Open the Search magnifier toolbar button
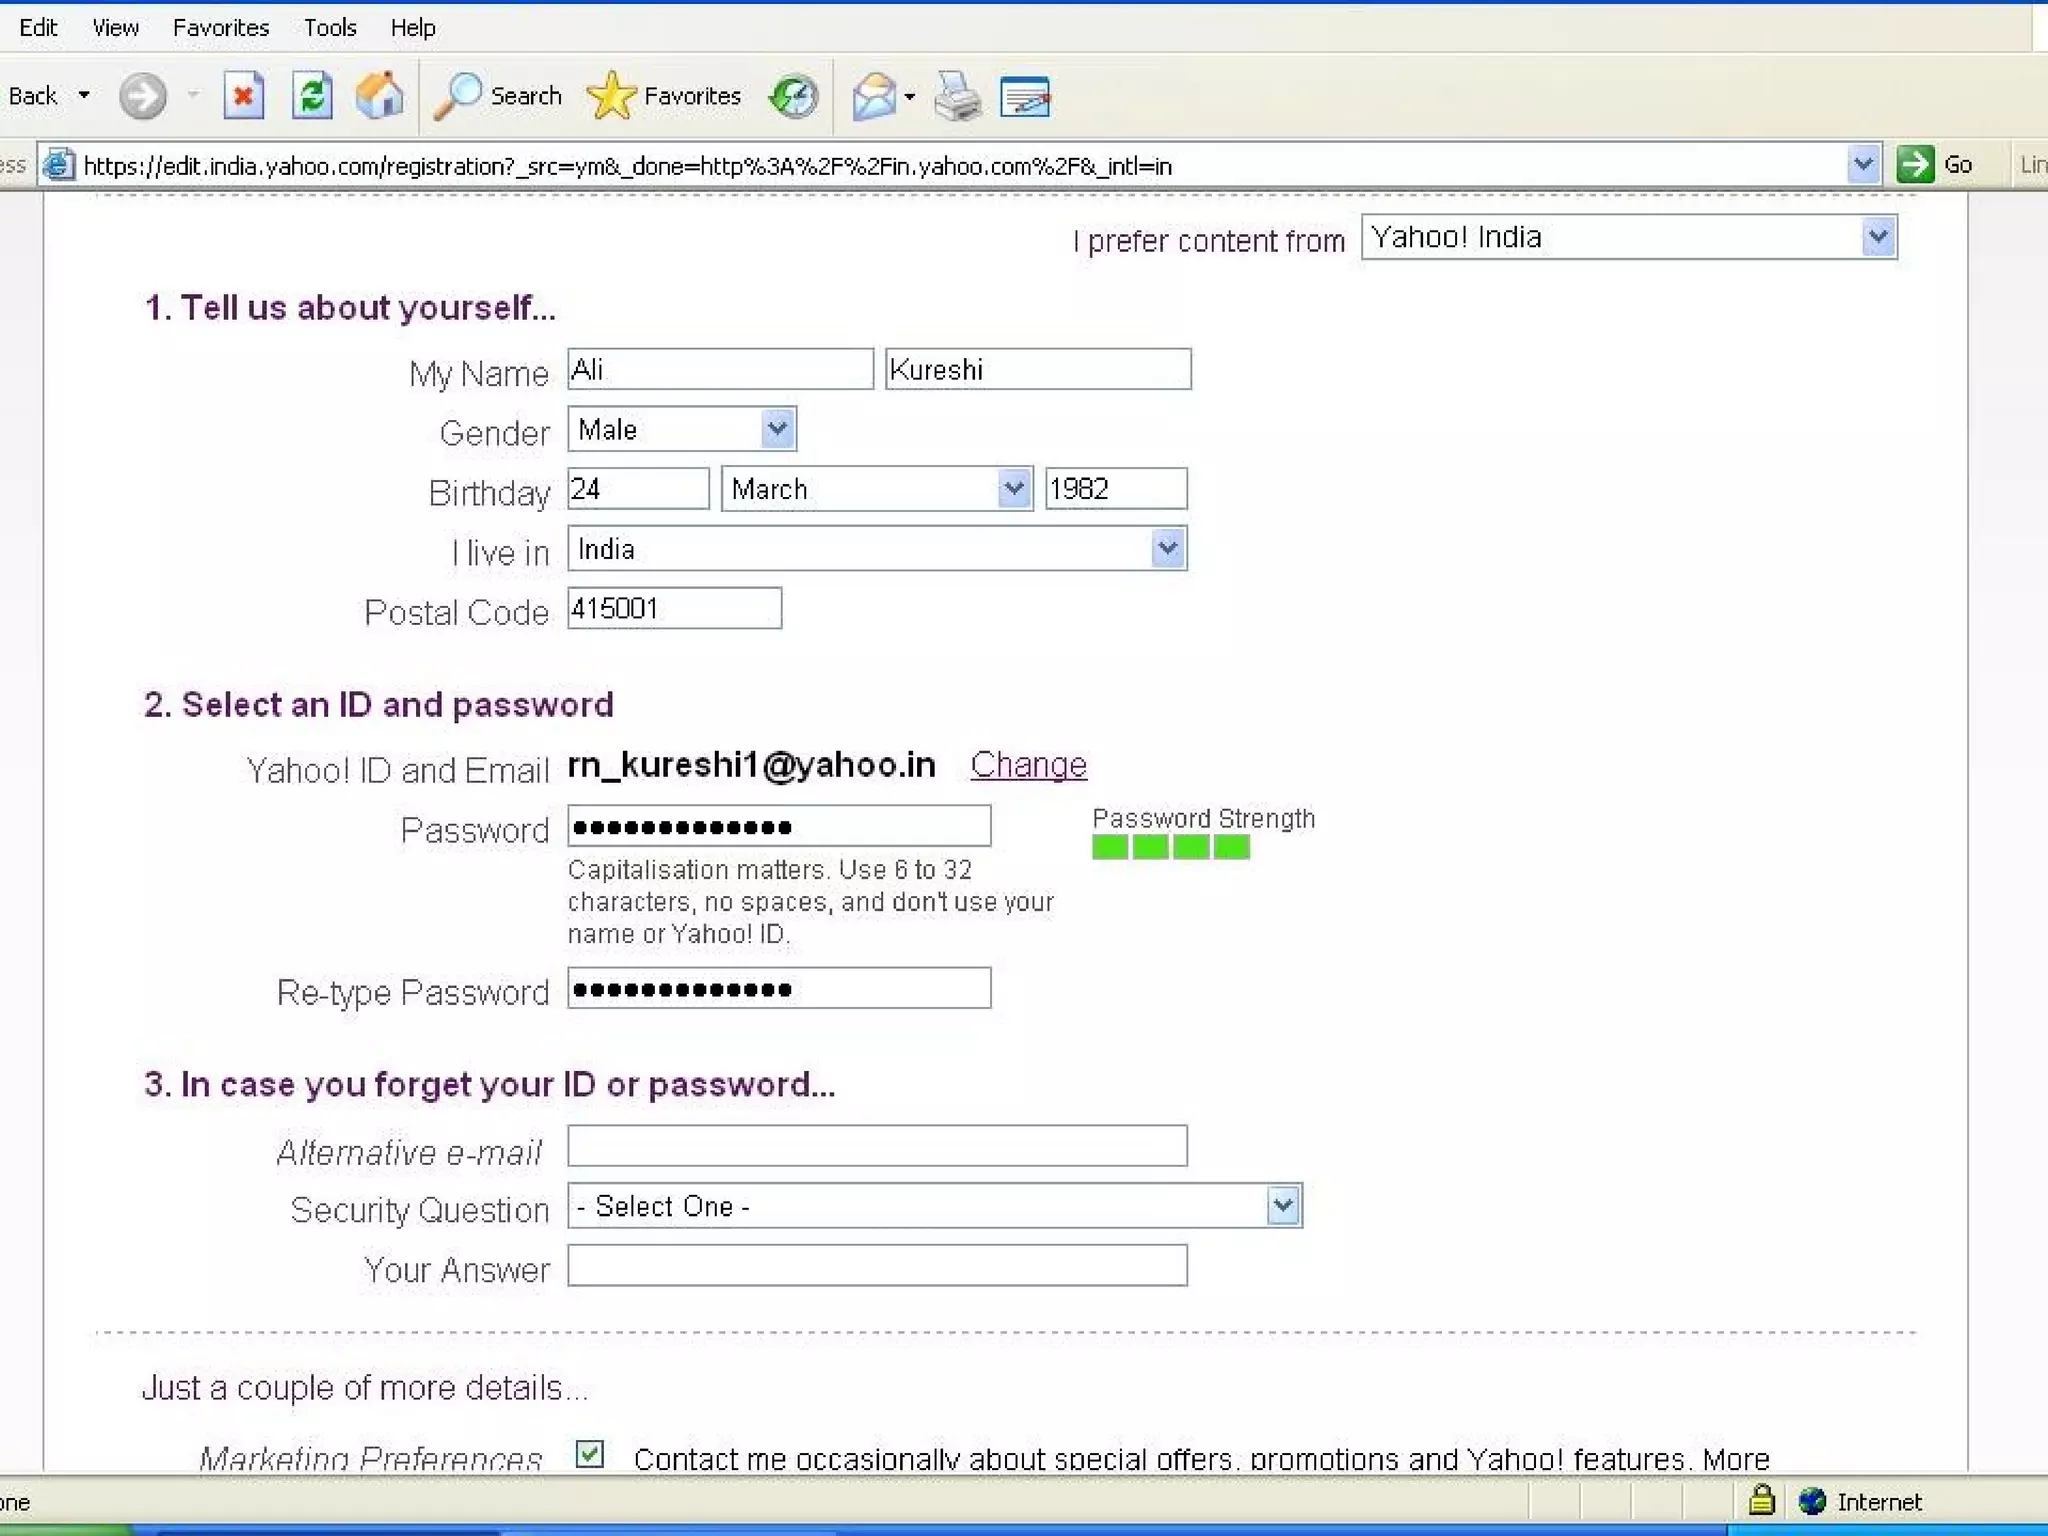Image resolution: width=2048 pixels, height=1536 pixels. [497, 97]
